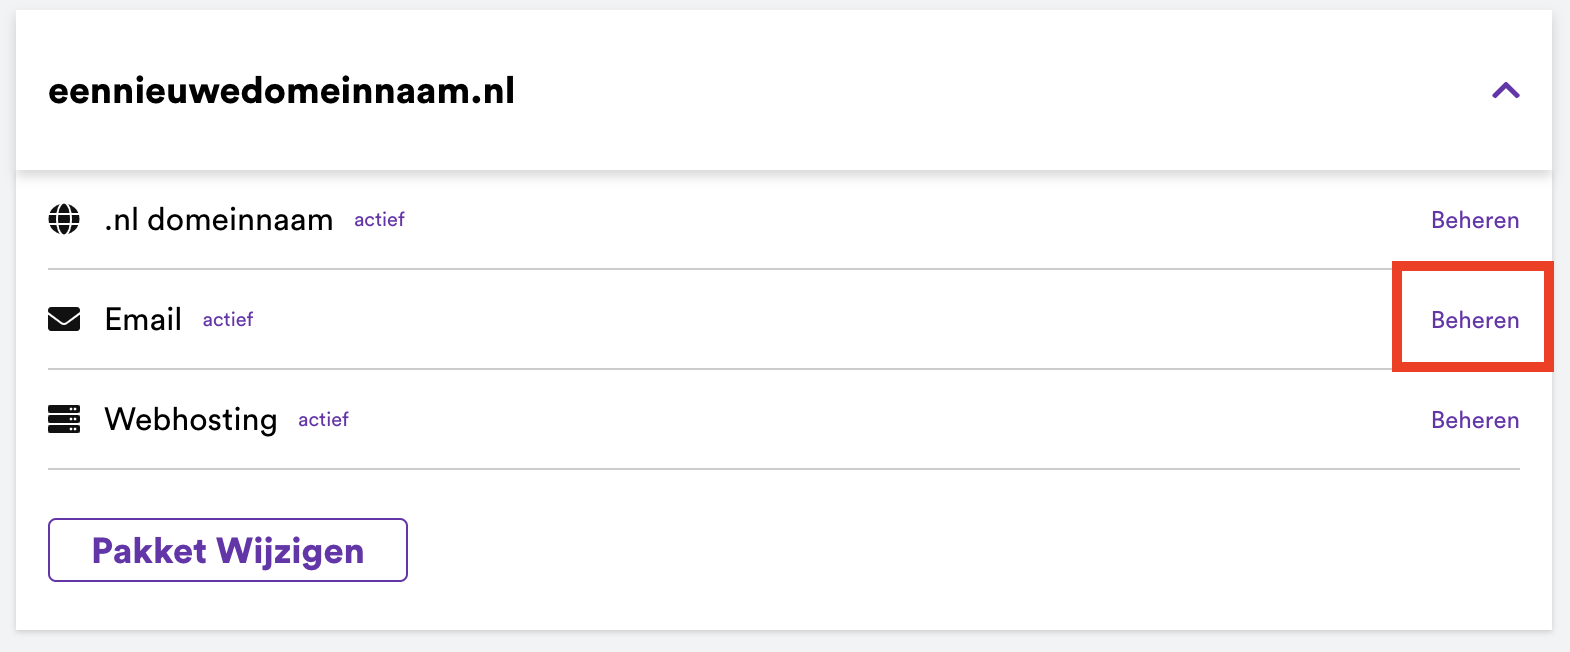Open Beheren for the .nl domeinnaam

[1474, 220]
